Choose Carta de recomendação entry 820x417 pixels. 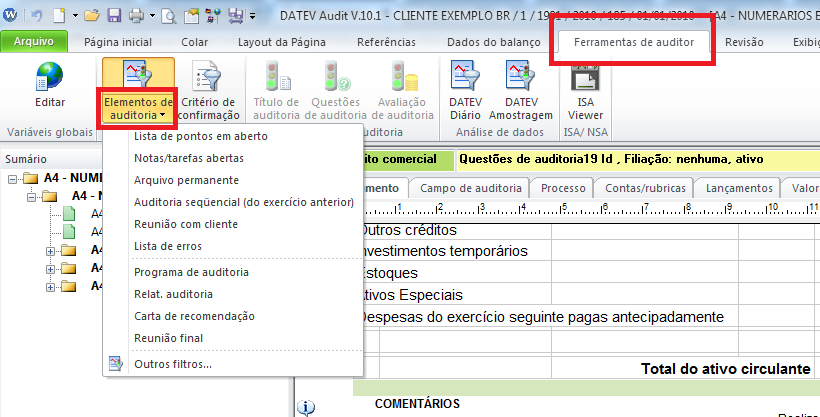pos(233,316)
